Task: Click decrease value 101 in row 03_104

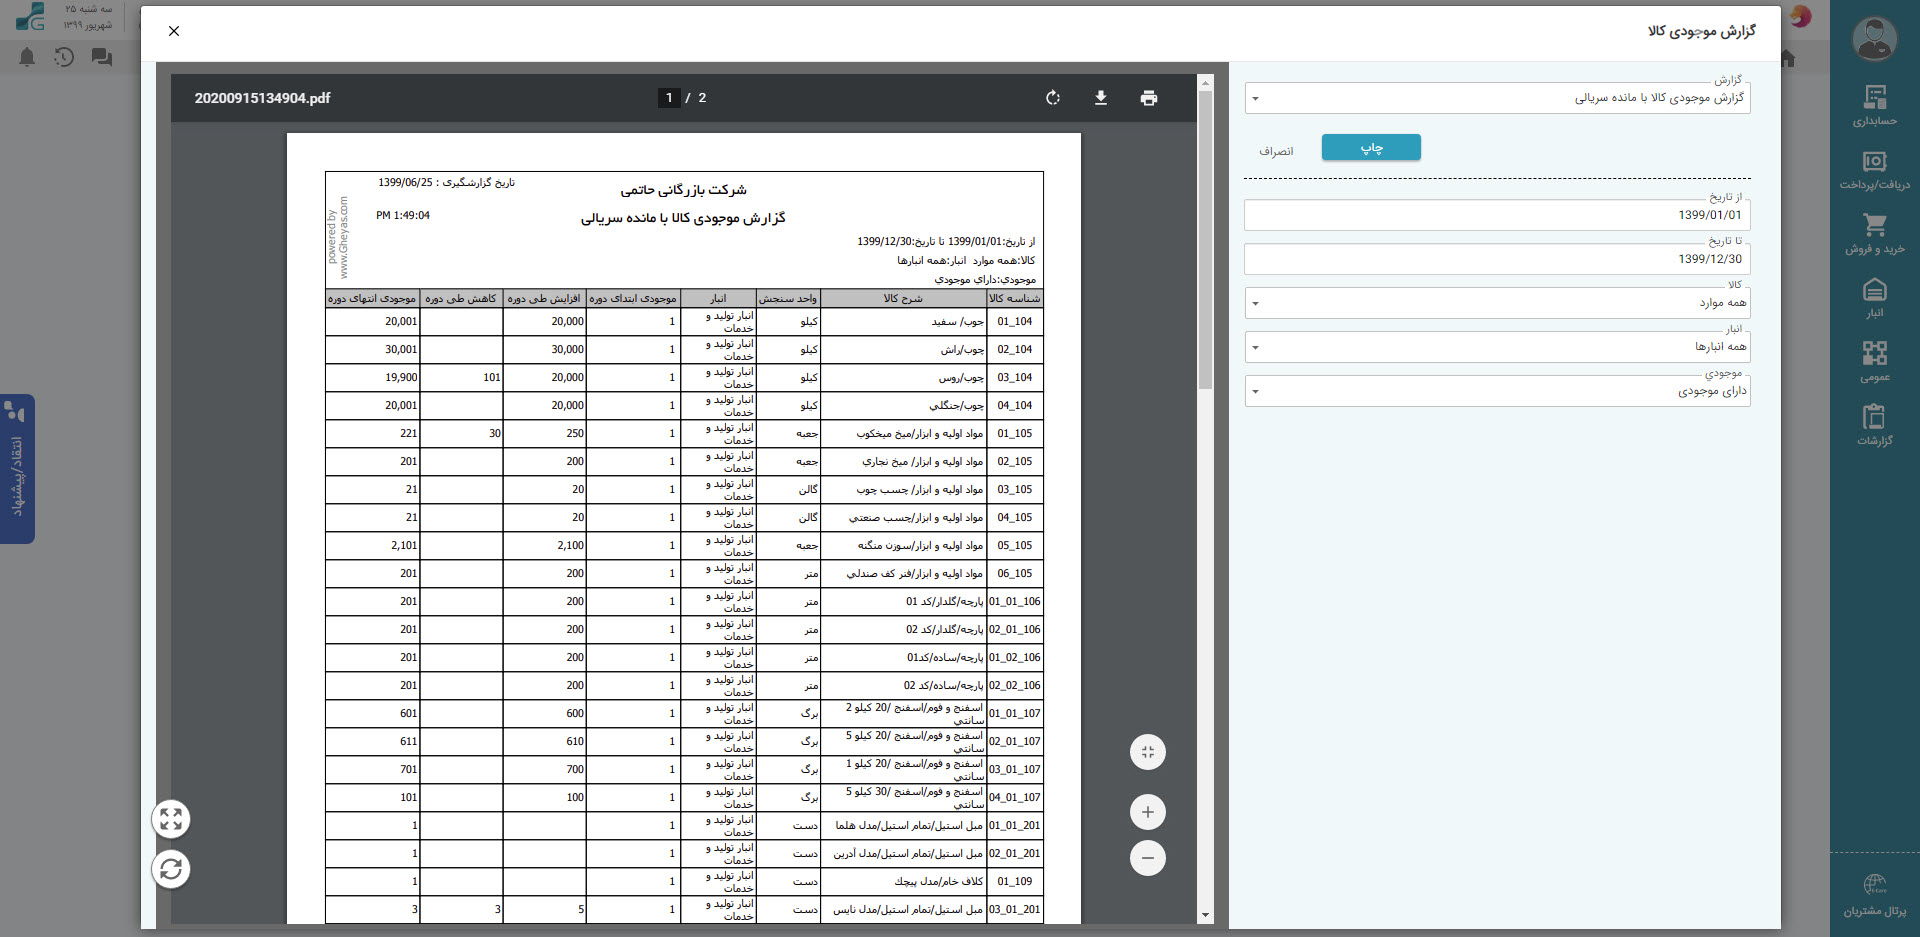Action: click(491, 377)
